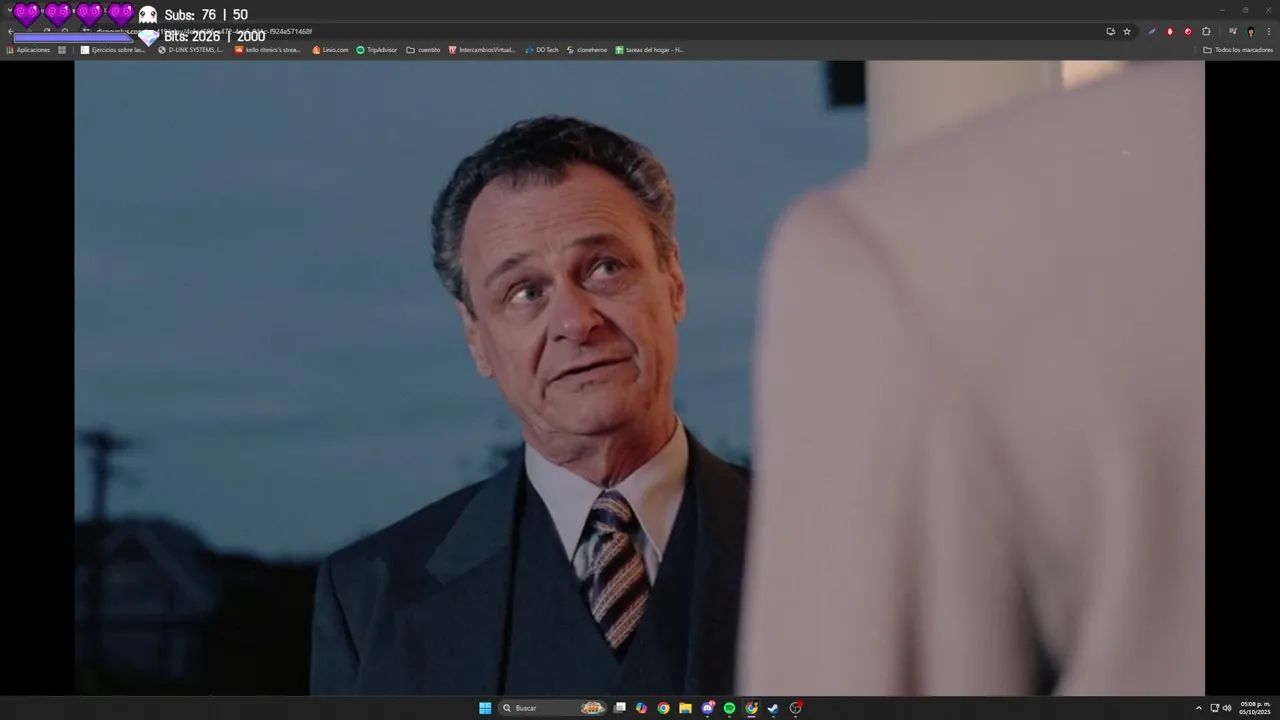Open the red checkmark extension icon
Viewport: 1280px width, 720px height.
pos(1188,31)
